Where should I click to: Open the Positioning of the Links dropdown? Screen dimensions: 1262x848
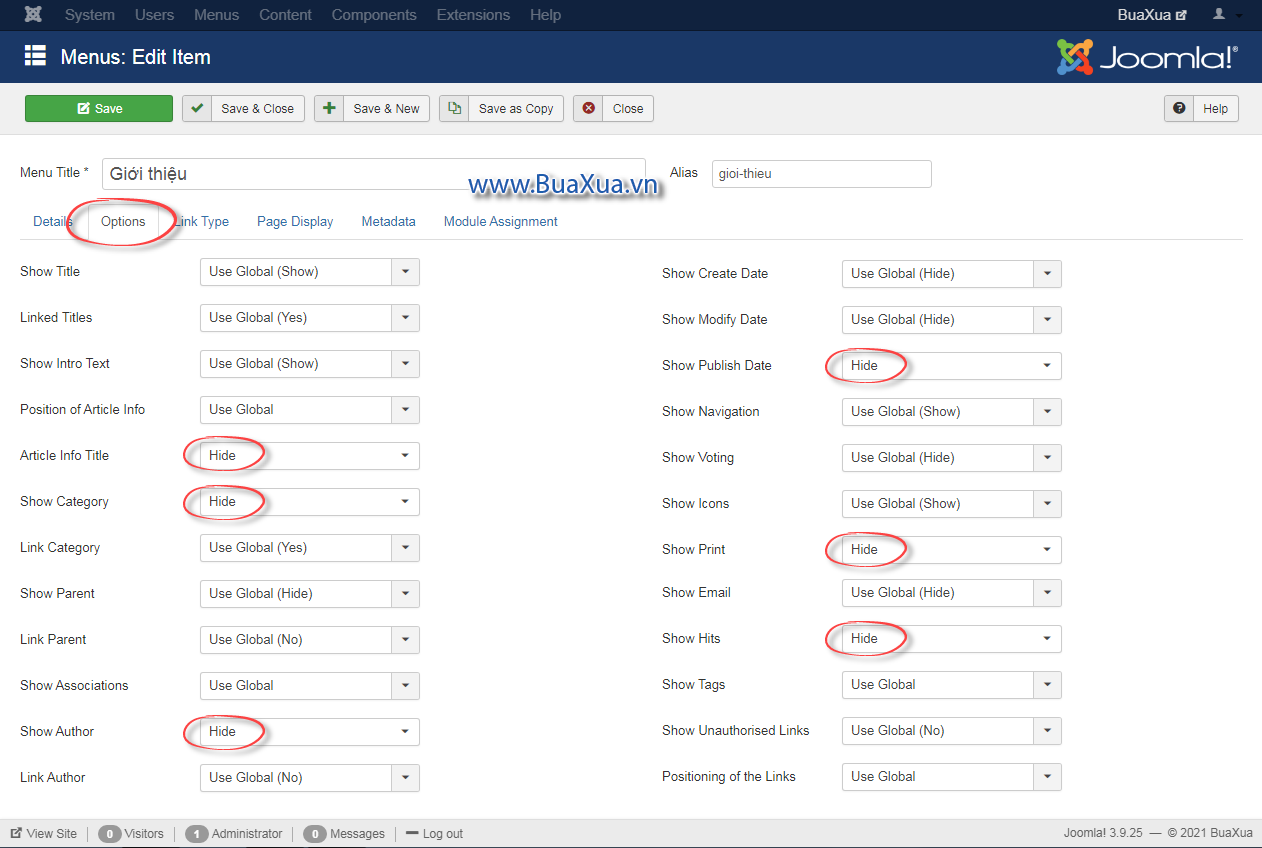(x=952, y=777)
